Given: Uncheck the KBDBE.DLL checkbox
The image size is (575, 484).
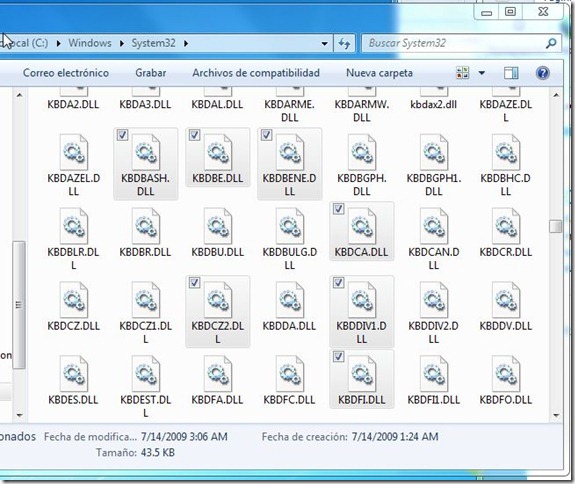Looking at the screenshot, I should coord(194,135).
